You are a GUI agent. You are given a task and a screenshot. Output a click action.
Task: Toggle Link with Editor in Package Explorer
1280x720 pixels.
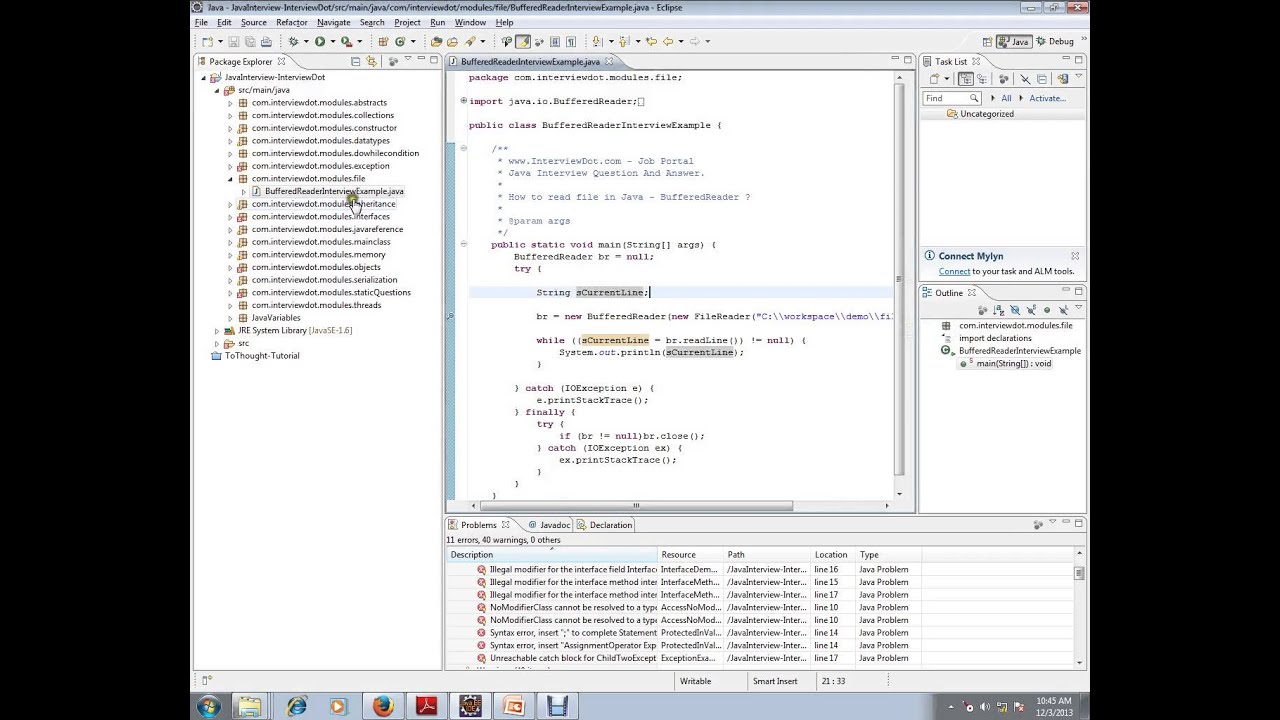tap(371, 62)
